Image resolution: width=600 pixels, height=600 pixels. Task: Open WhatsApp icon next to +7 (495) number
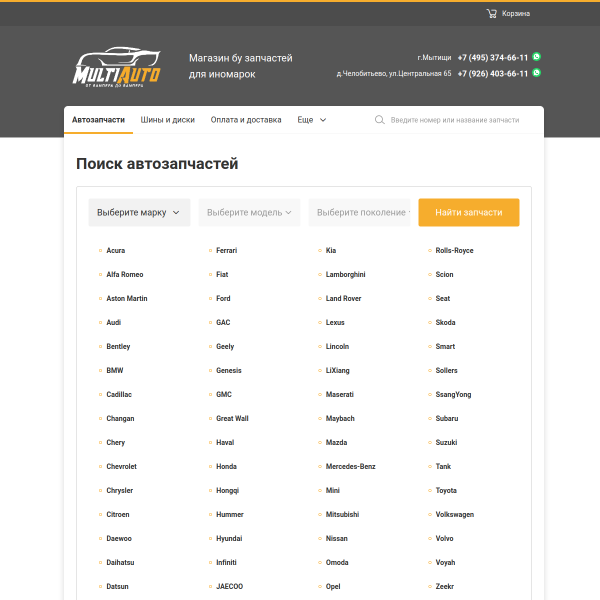pyautogui.click(x=536, y=57)
